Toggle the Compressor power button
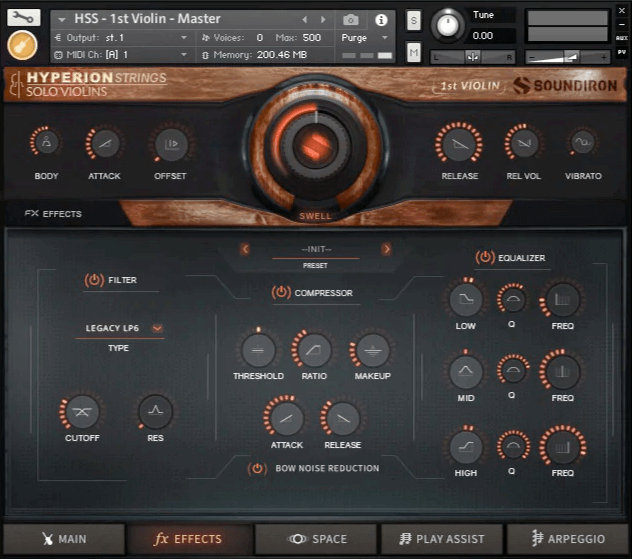The width and height of the screenshot is (632, 559). coord(281,292)
